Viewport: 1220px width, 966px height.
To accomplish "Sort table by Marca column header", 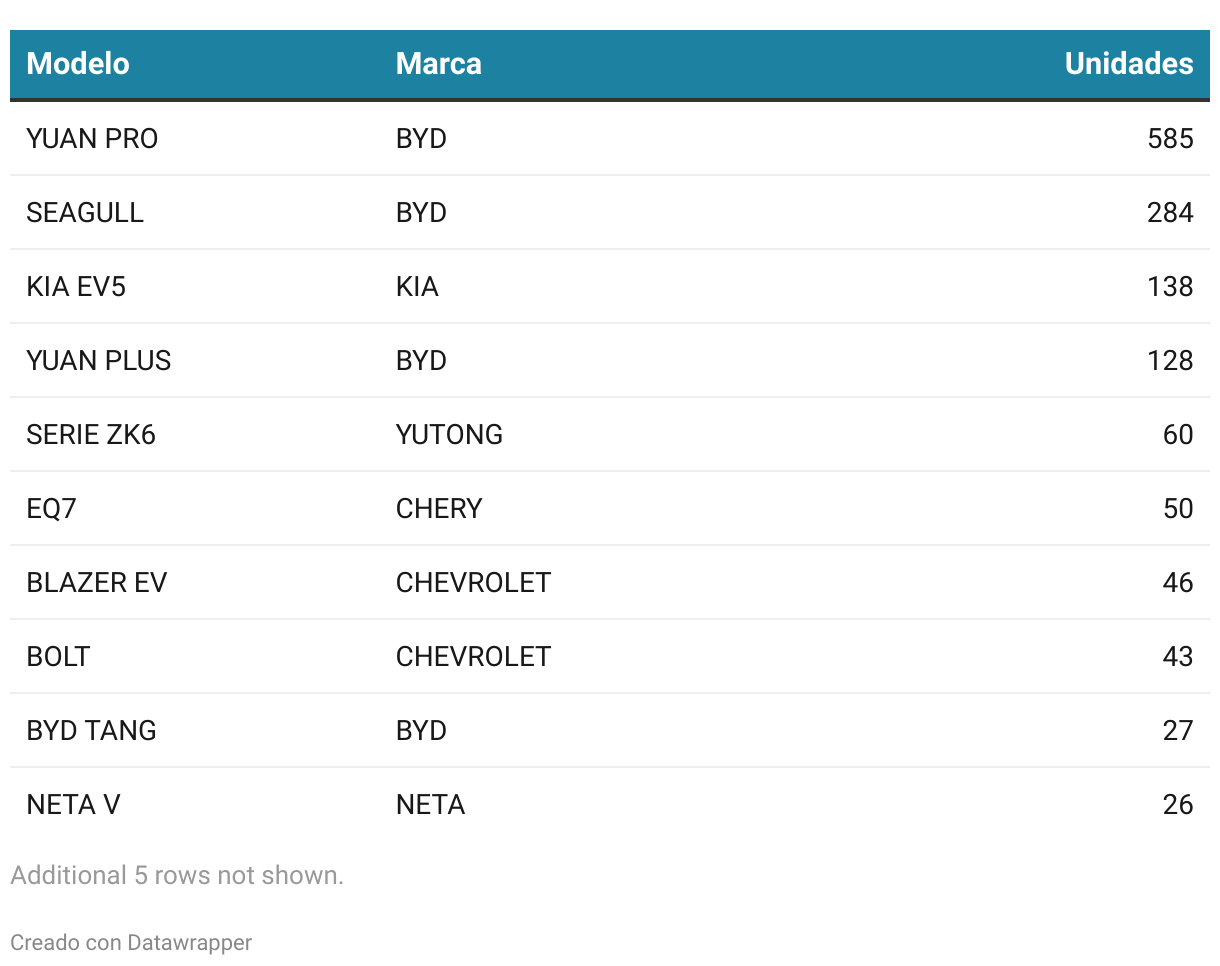I will (x=438, y=64).
